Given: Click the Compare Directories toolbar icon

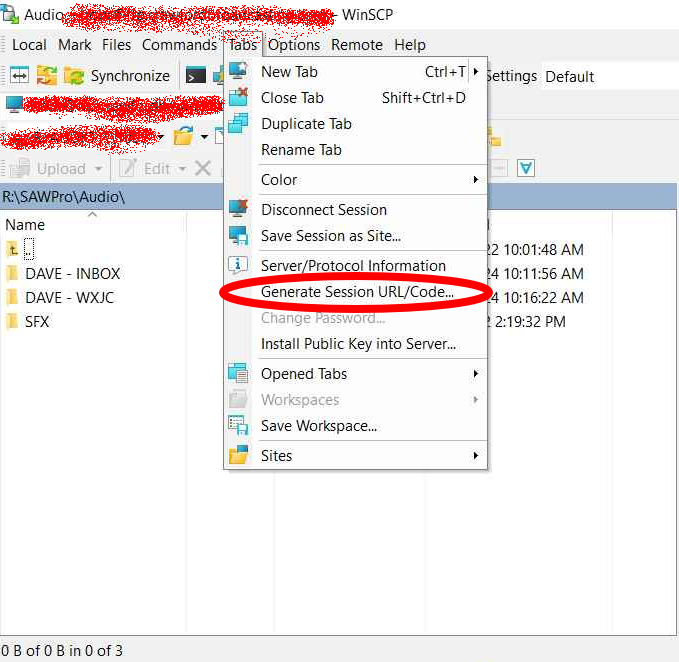Looking at the screenshot, I should (19, 76).
